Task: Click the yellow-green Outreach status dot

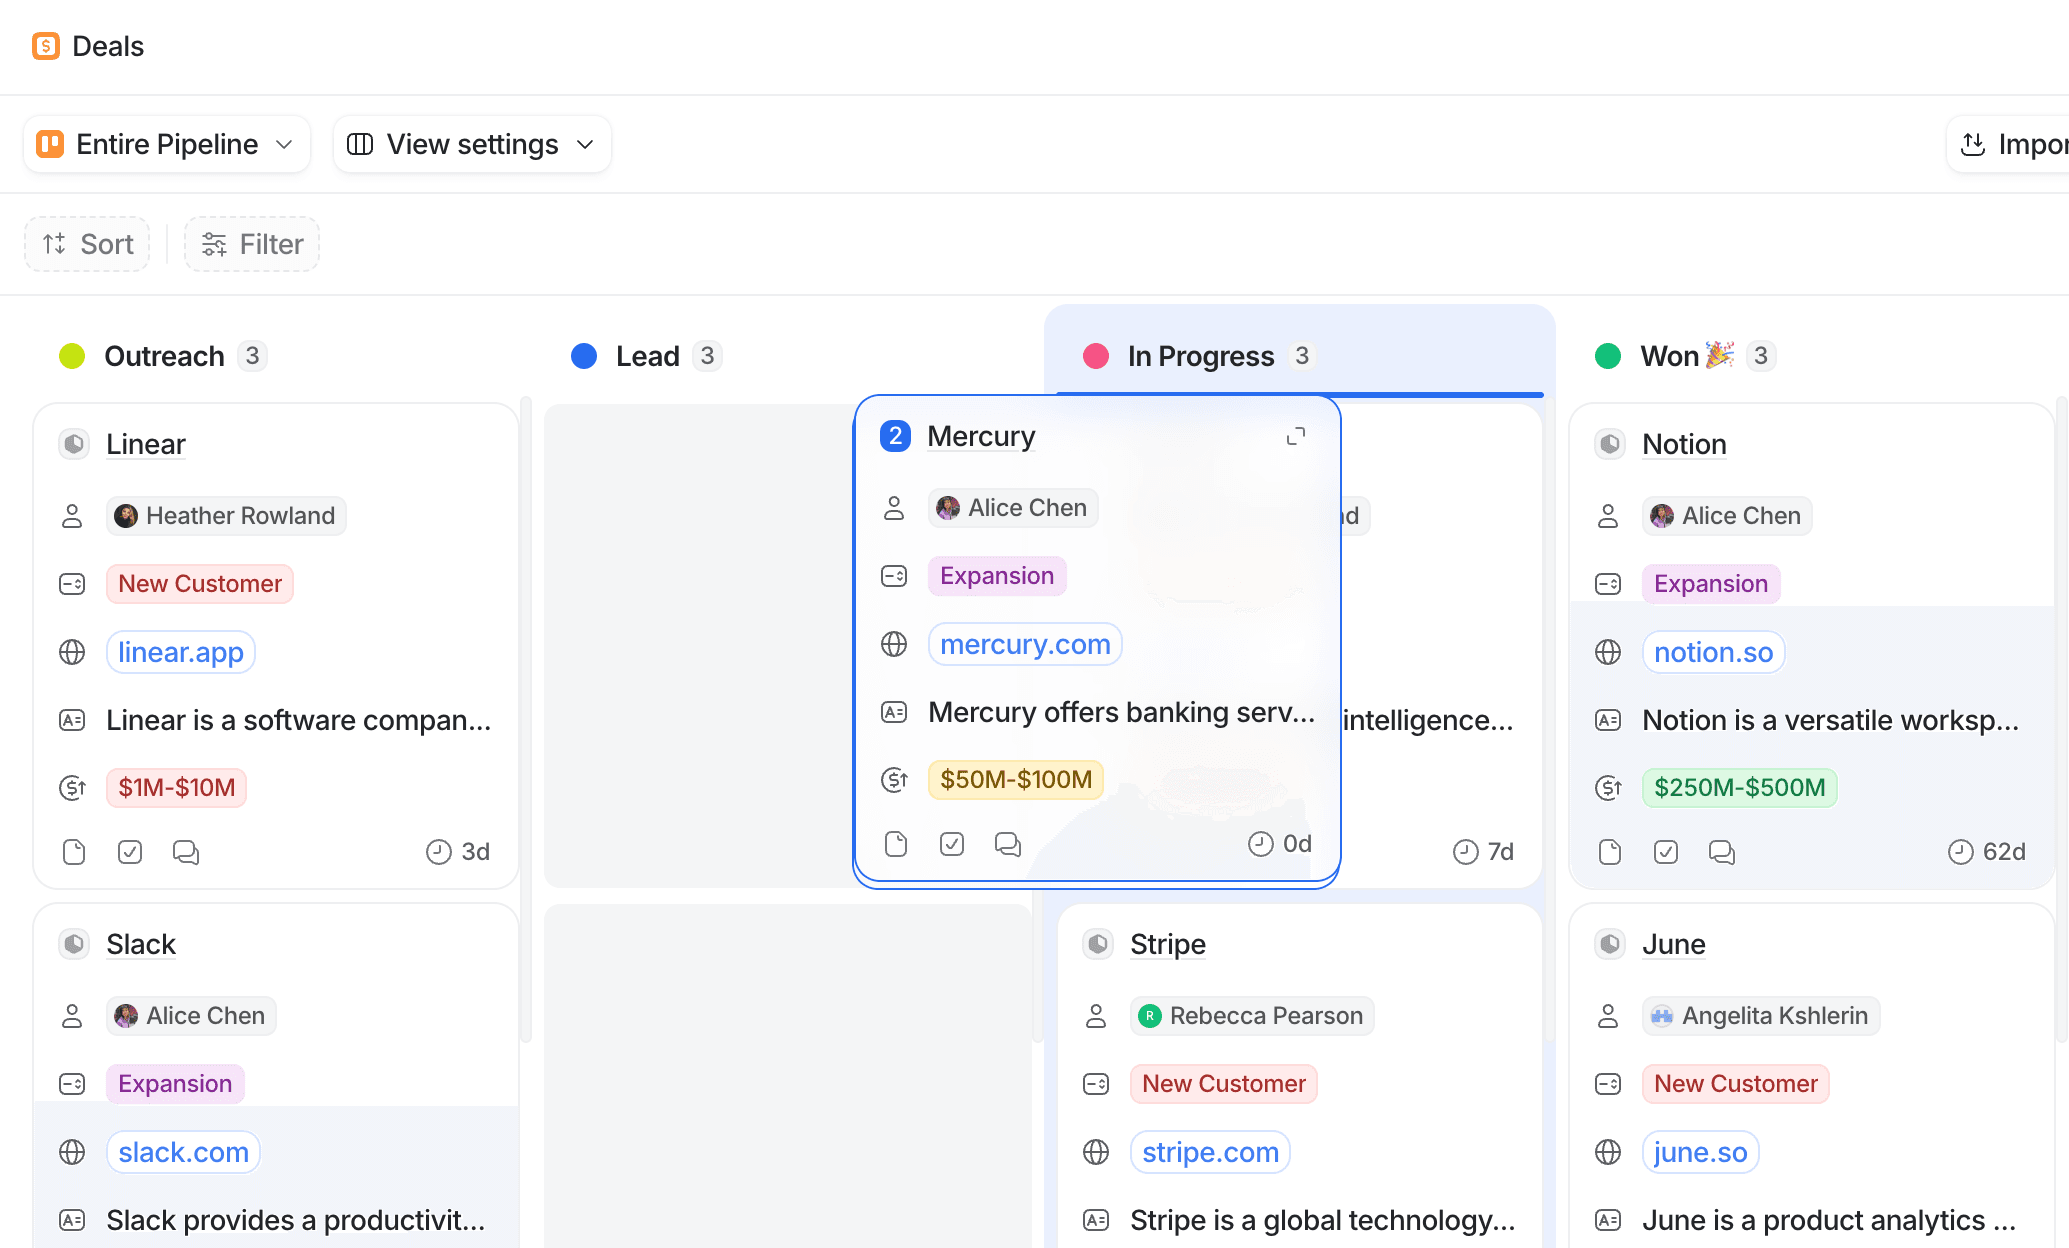Action: tap(72, 356)
